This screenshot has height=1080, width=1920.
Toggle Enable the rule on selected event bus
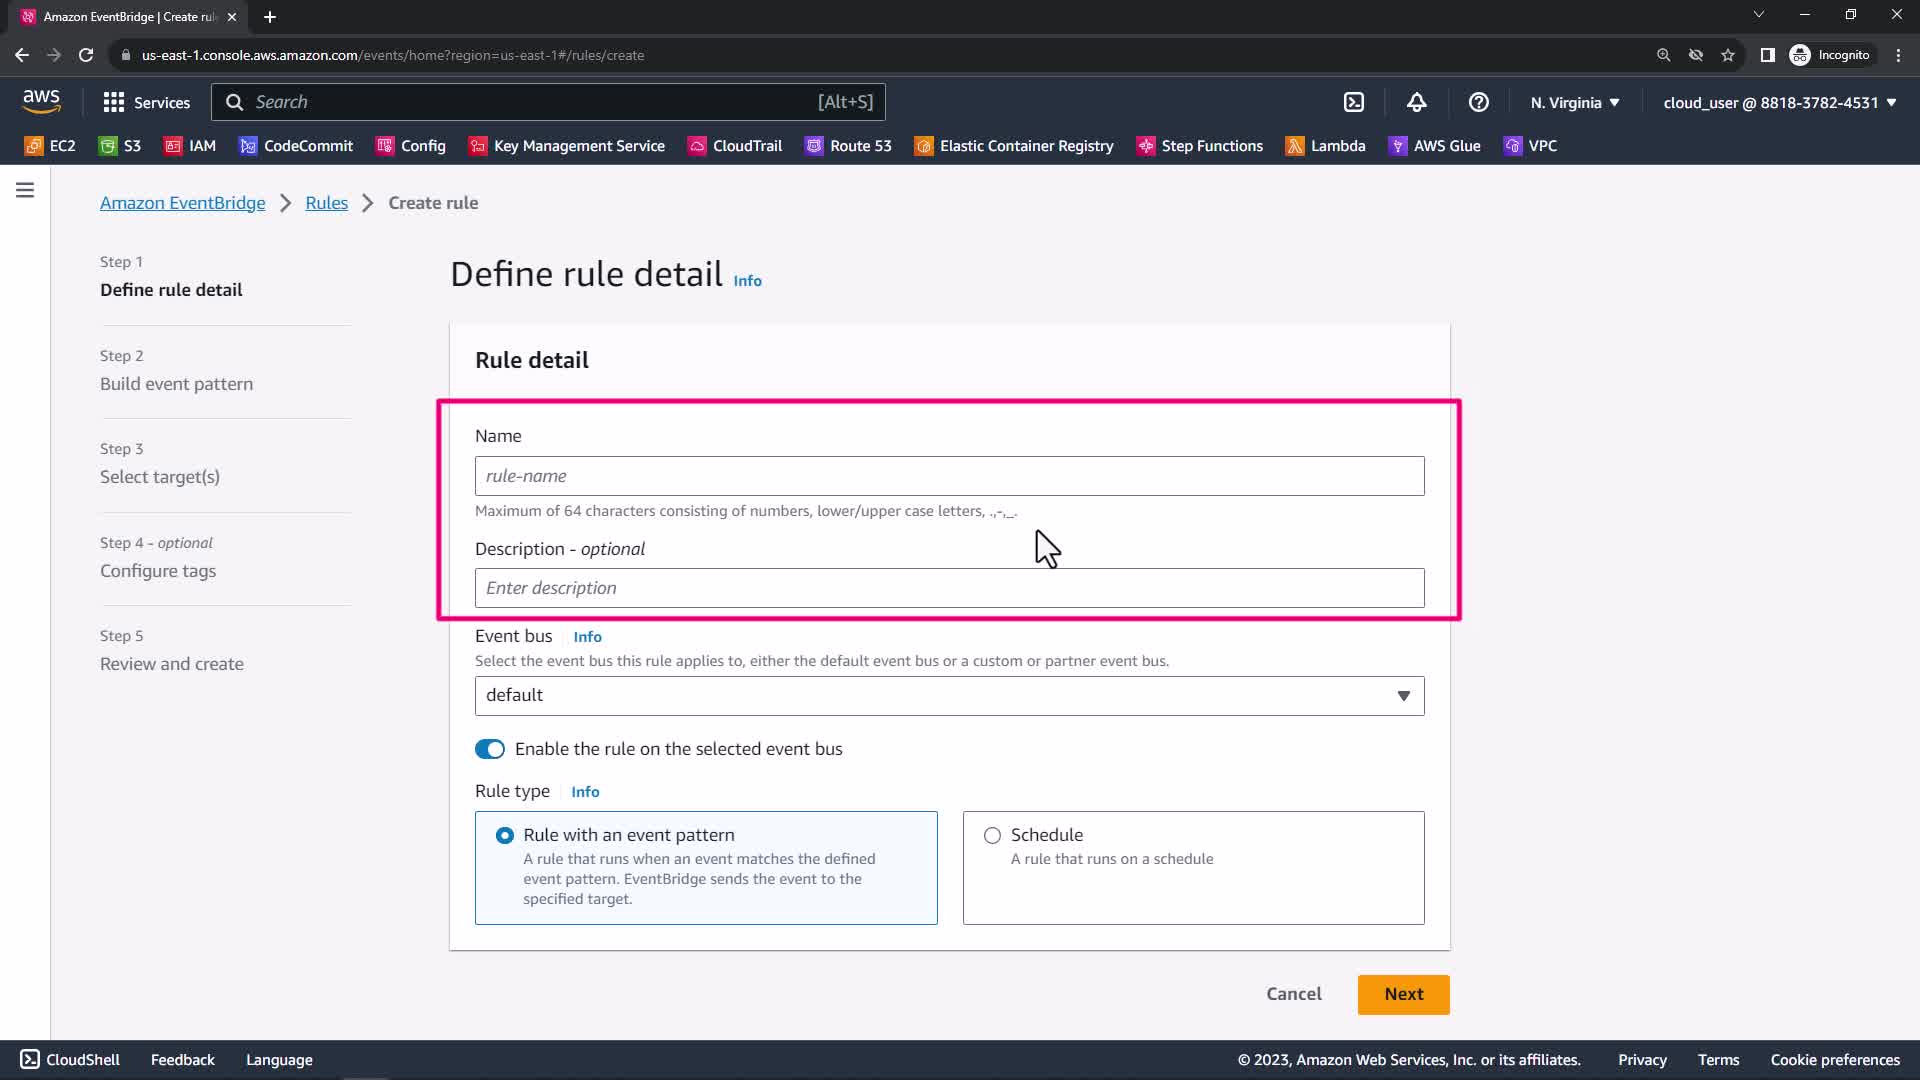(x=490, y=749)
